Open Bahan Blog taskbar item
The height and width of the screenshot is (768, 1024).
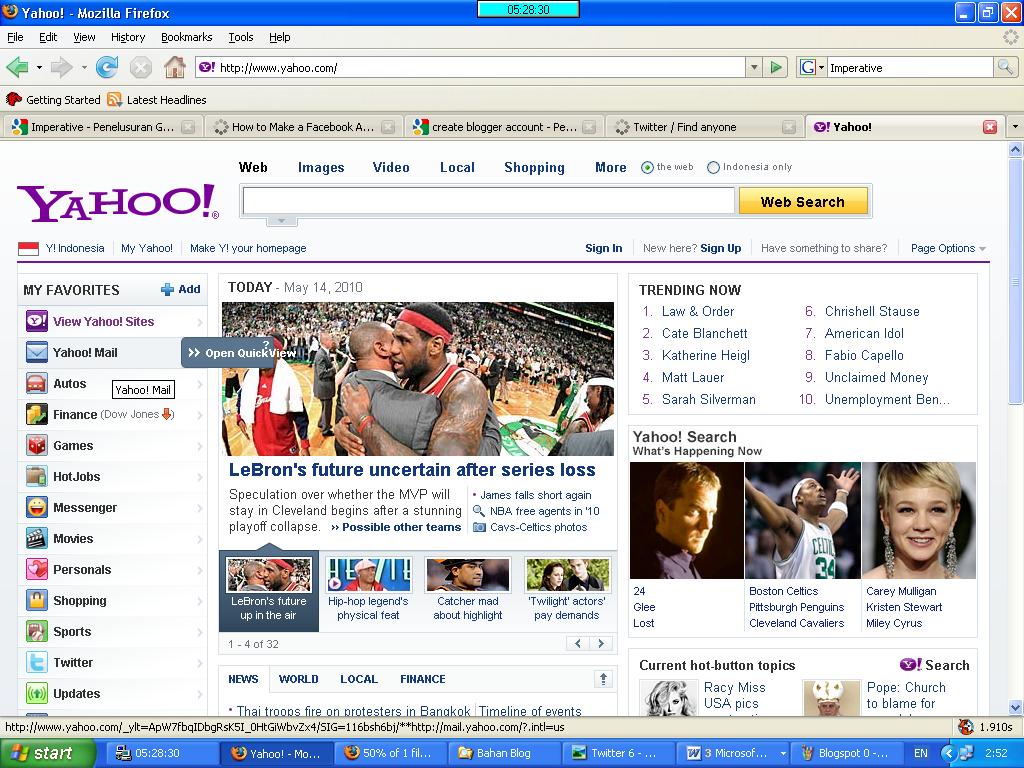point(503,753)
